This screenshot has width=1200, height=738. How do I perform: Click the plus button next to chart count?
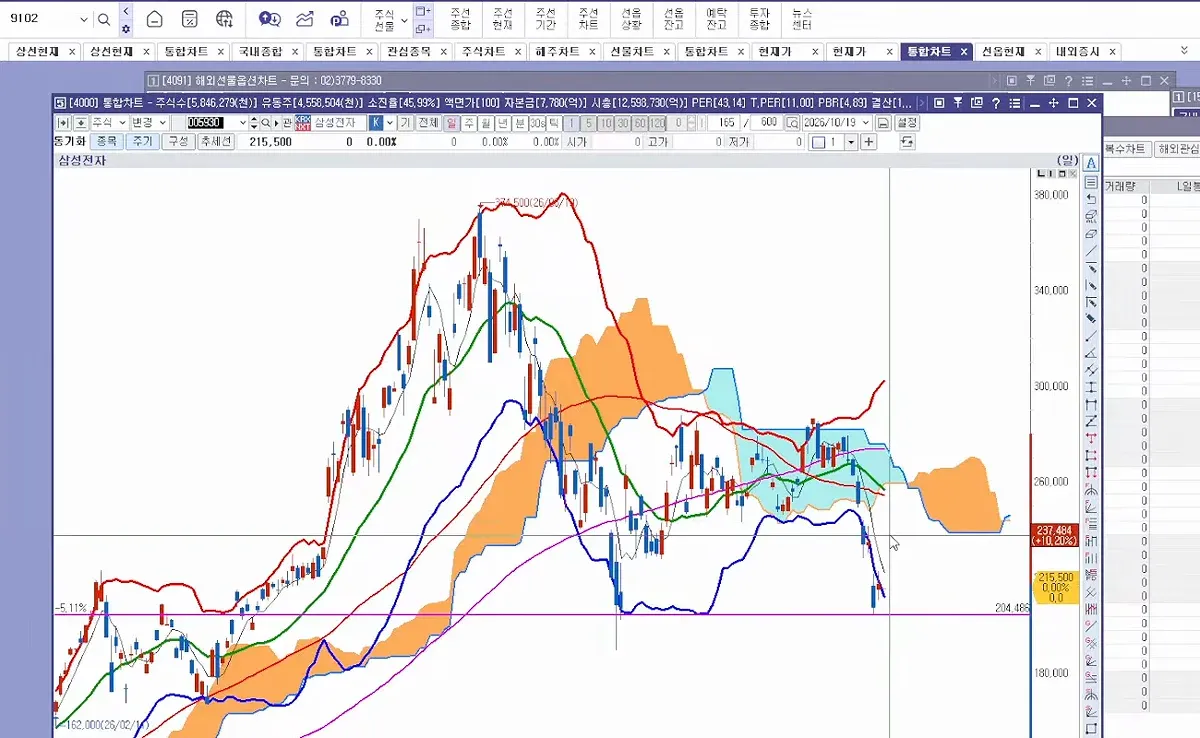pyautogui.click(x=869, y=142)
